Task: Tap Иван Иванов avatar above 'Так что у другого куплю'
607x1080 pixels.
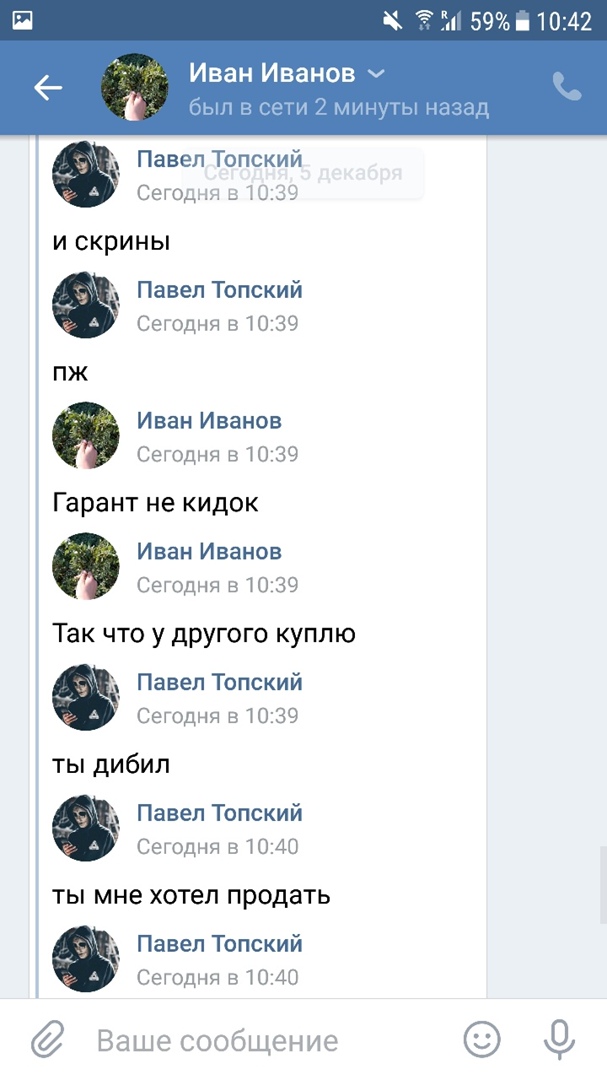Action: [x=86, y=567]
